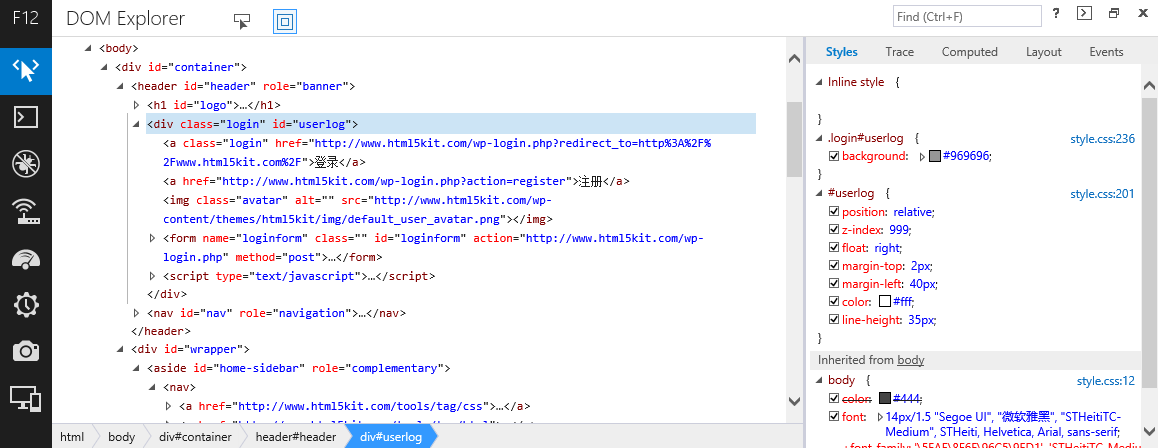Collapse the header id="header" node
The height and width of the screenshot is (448, 1158).
coord(120,86)
